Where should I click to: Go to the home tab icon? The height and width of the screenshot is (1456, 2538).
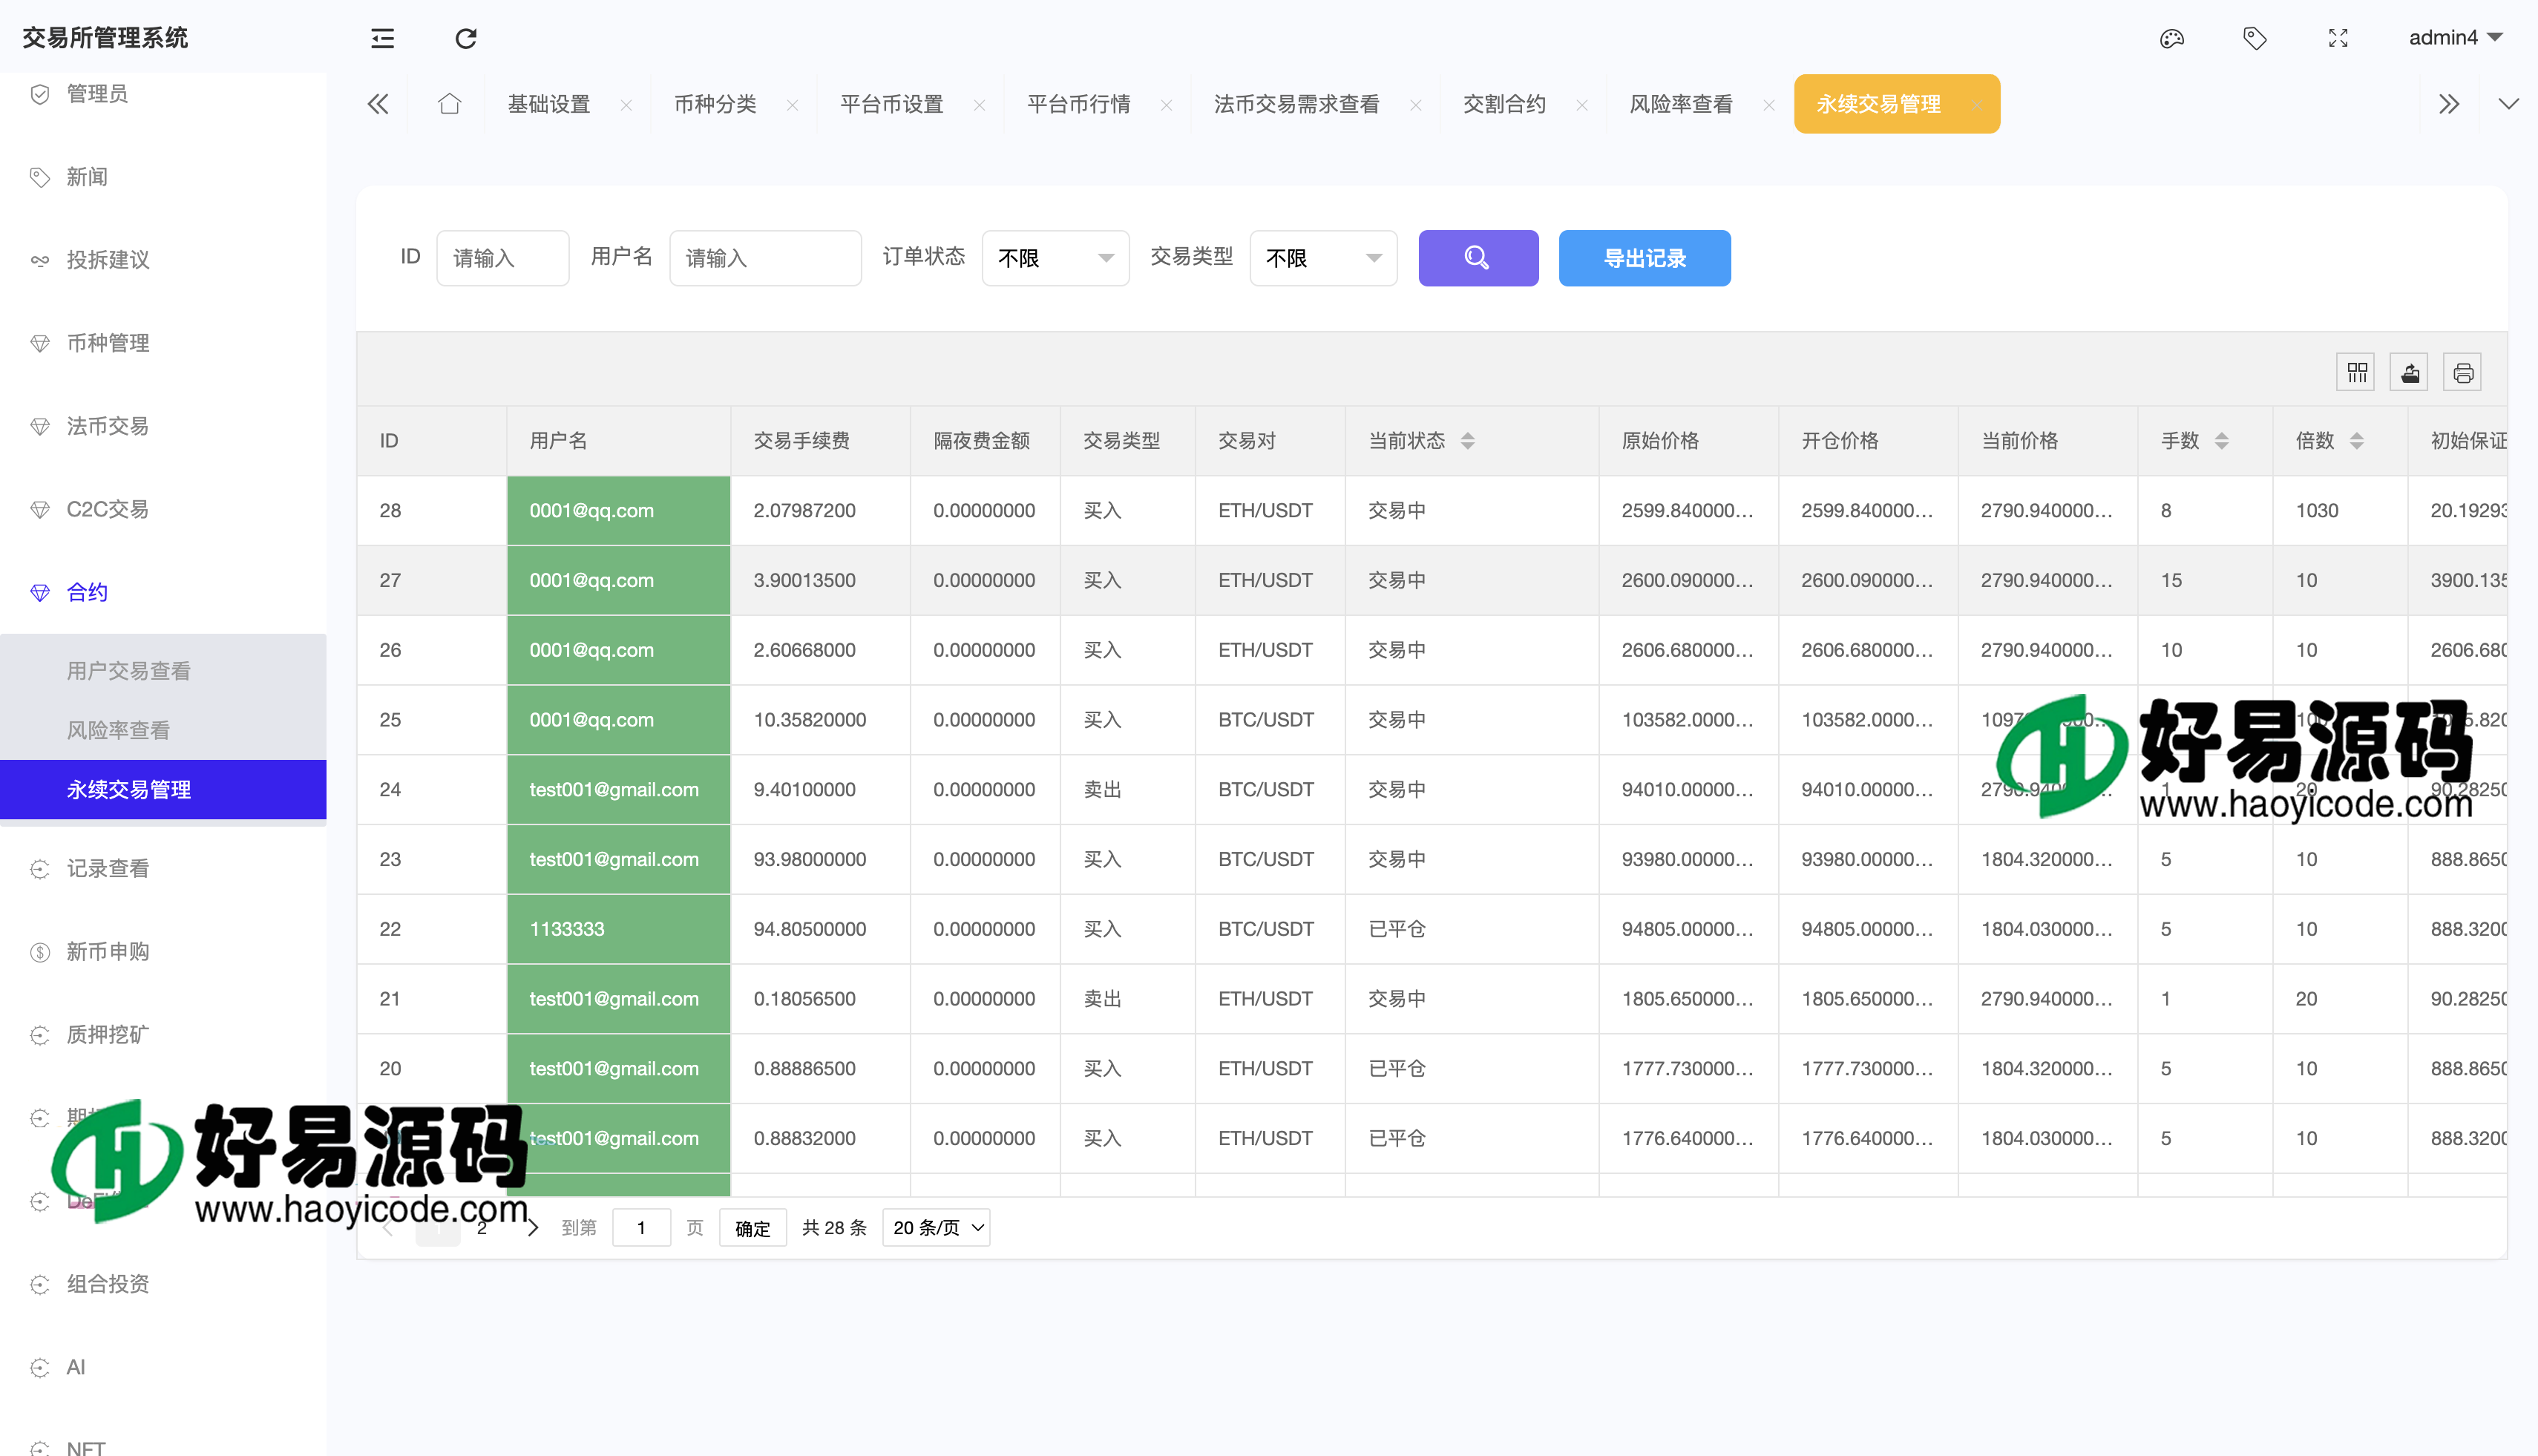coord(449,104)
